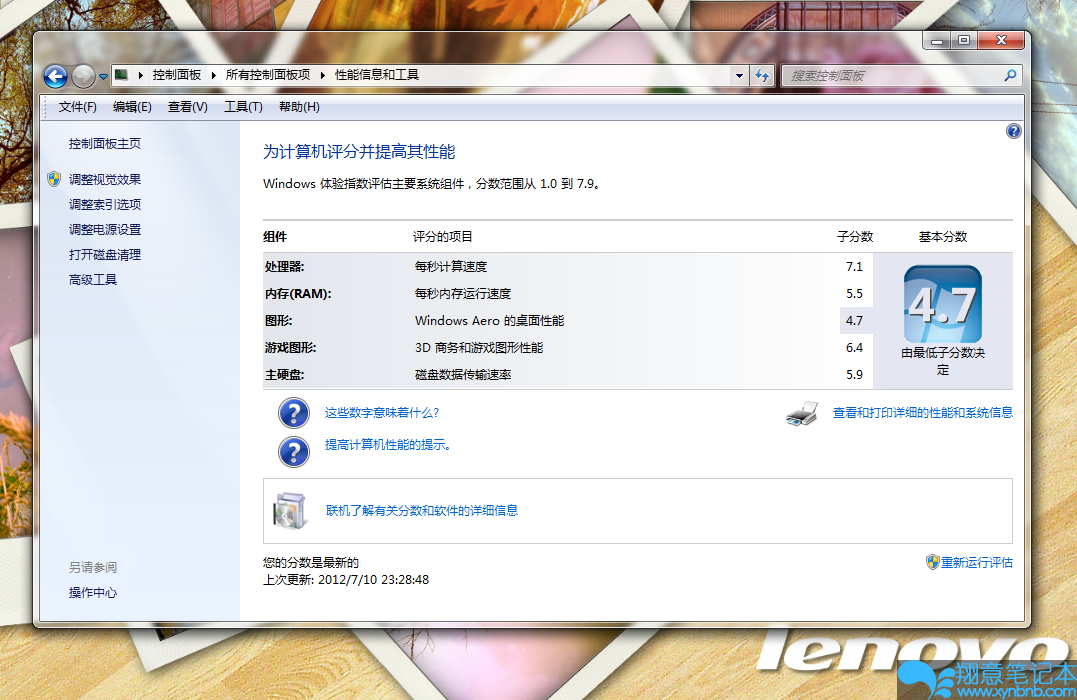The image size is (1077, 700).
Task: Open 高级工具 link
Action: tap(93, 280)
